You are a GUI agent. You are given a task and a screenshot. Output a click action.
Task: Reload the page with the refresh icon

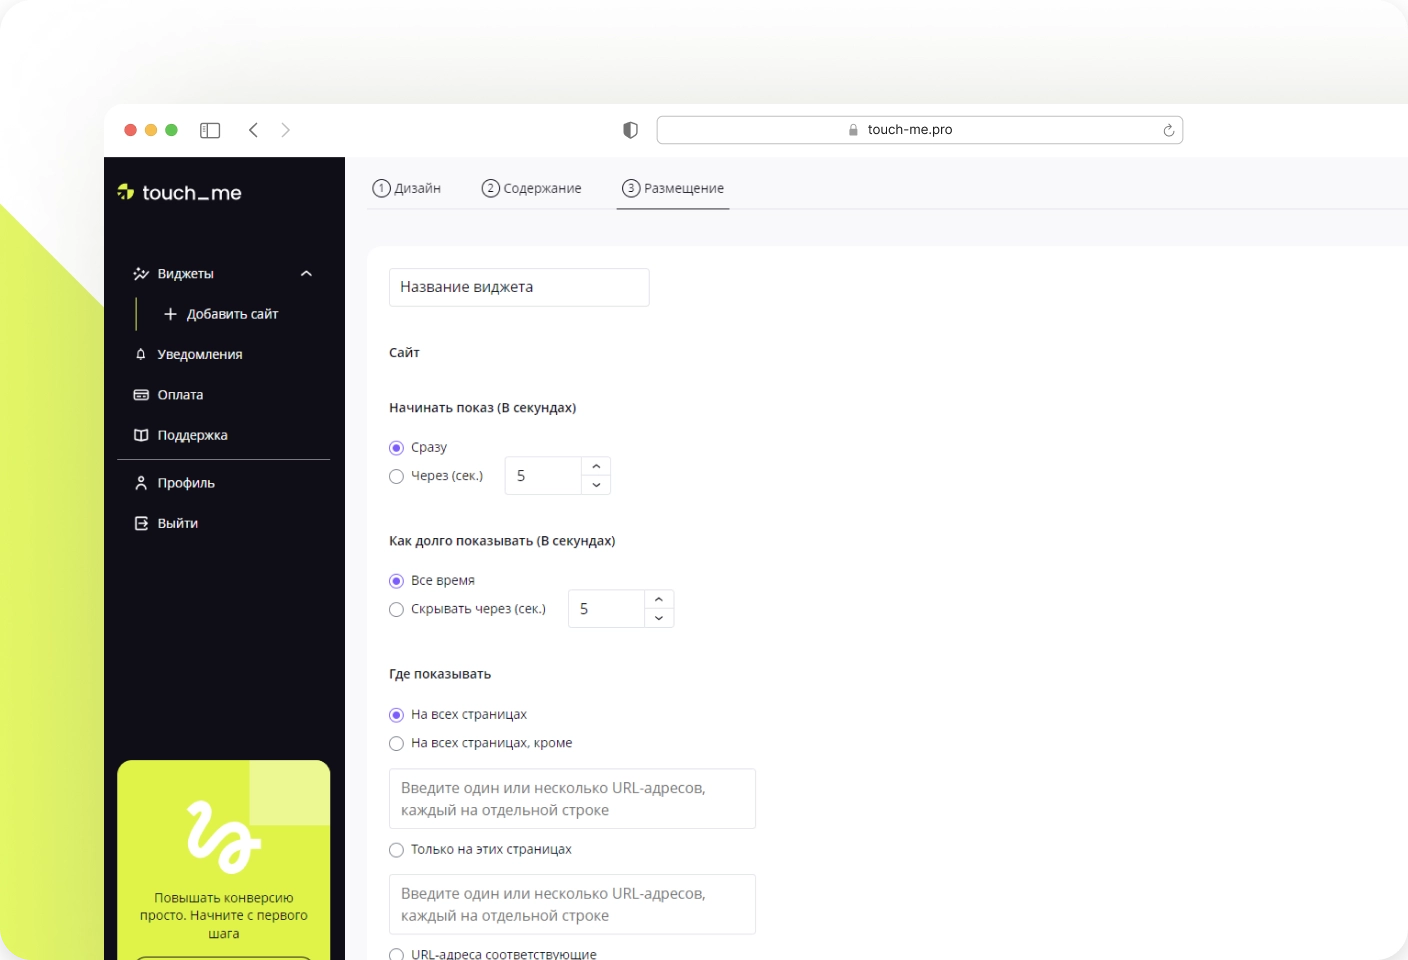[1168, 130]
